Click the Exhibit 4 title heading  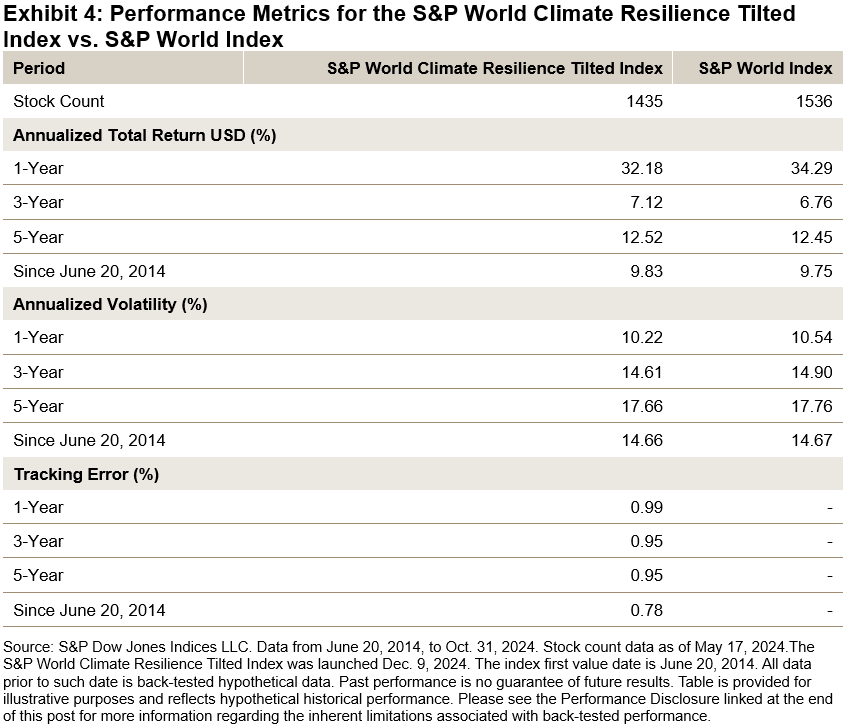coord(400,27)
